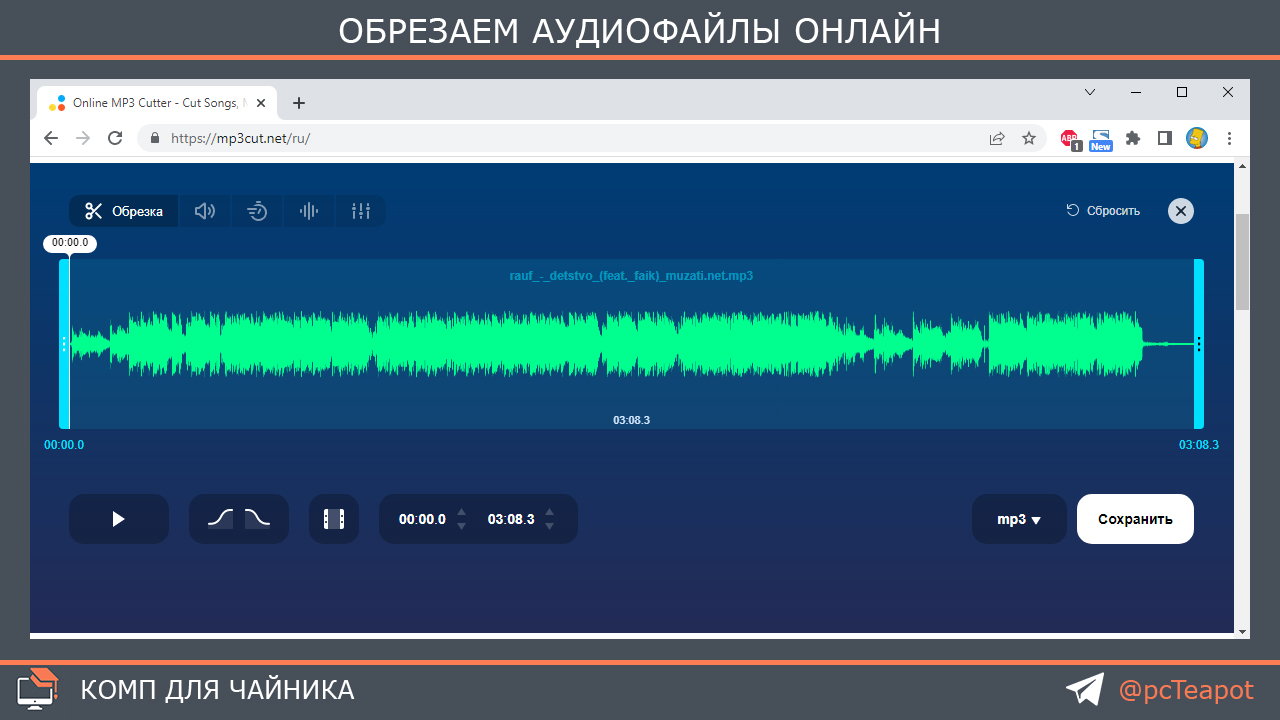Open Chrome three-dot menu

coord(1230,138)
